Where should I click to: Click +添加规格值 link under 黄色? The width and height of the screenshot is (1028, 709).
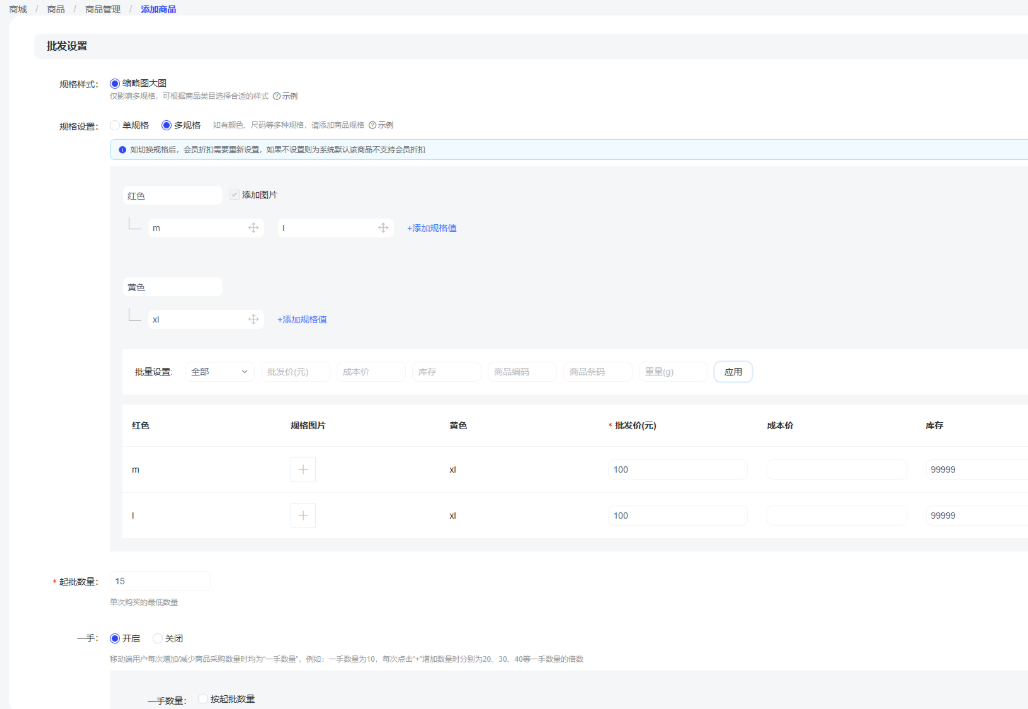pos(302,320)
